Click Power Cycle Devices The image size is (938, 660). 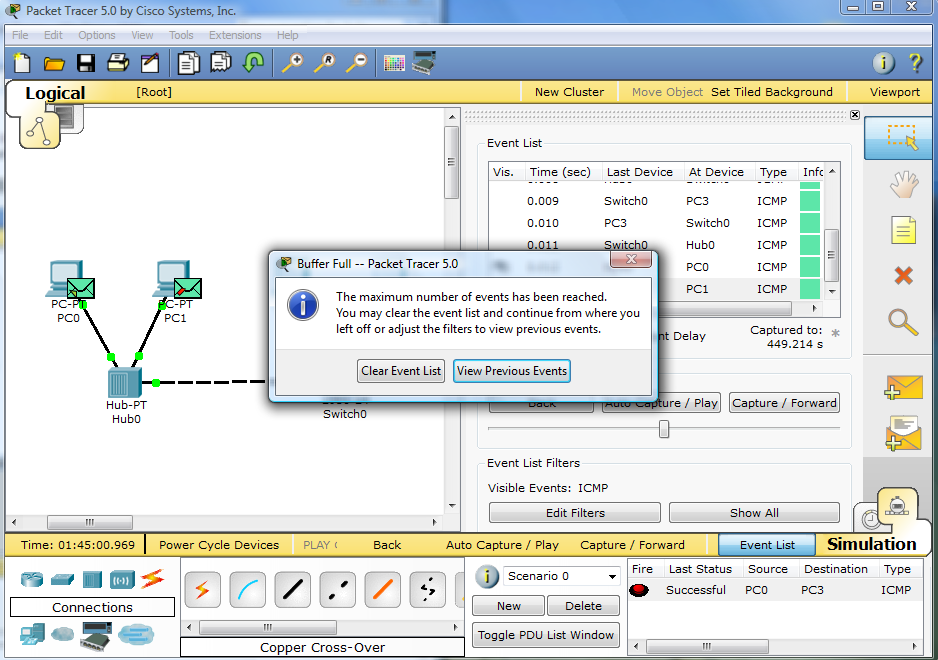(219, 545)
